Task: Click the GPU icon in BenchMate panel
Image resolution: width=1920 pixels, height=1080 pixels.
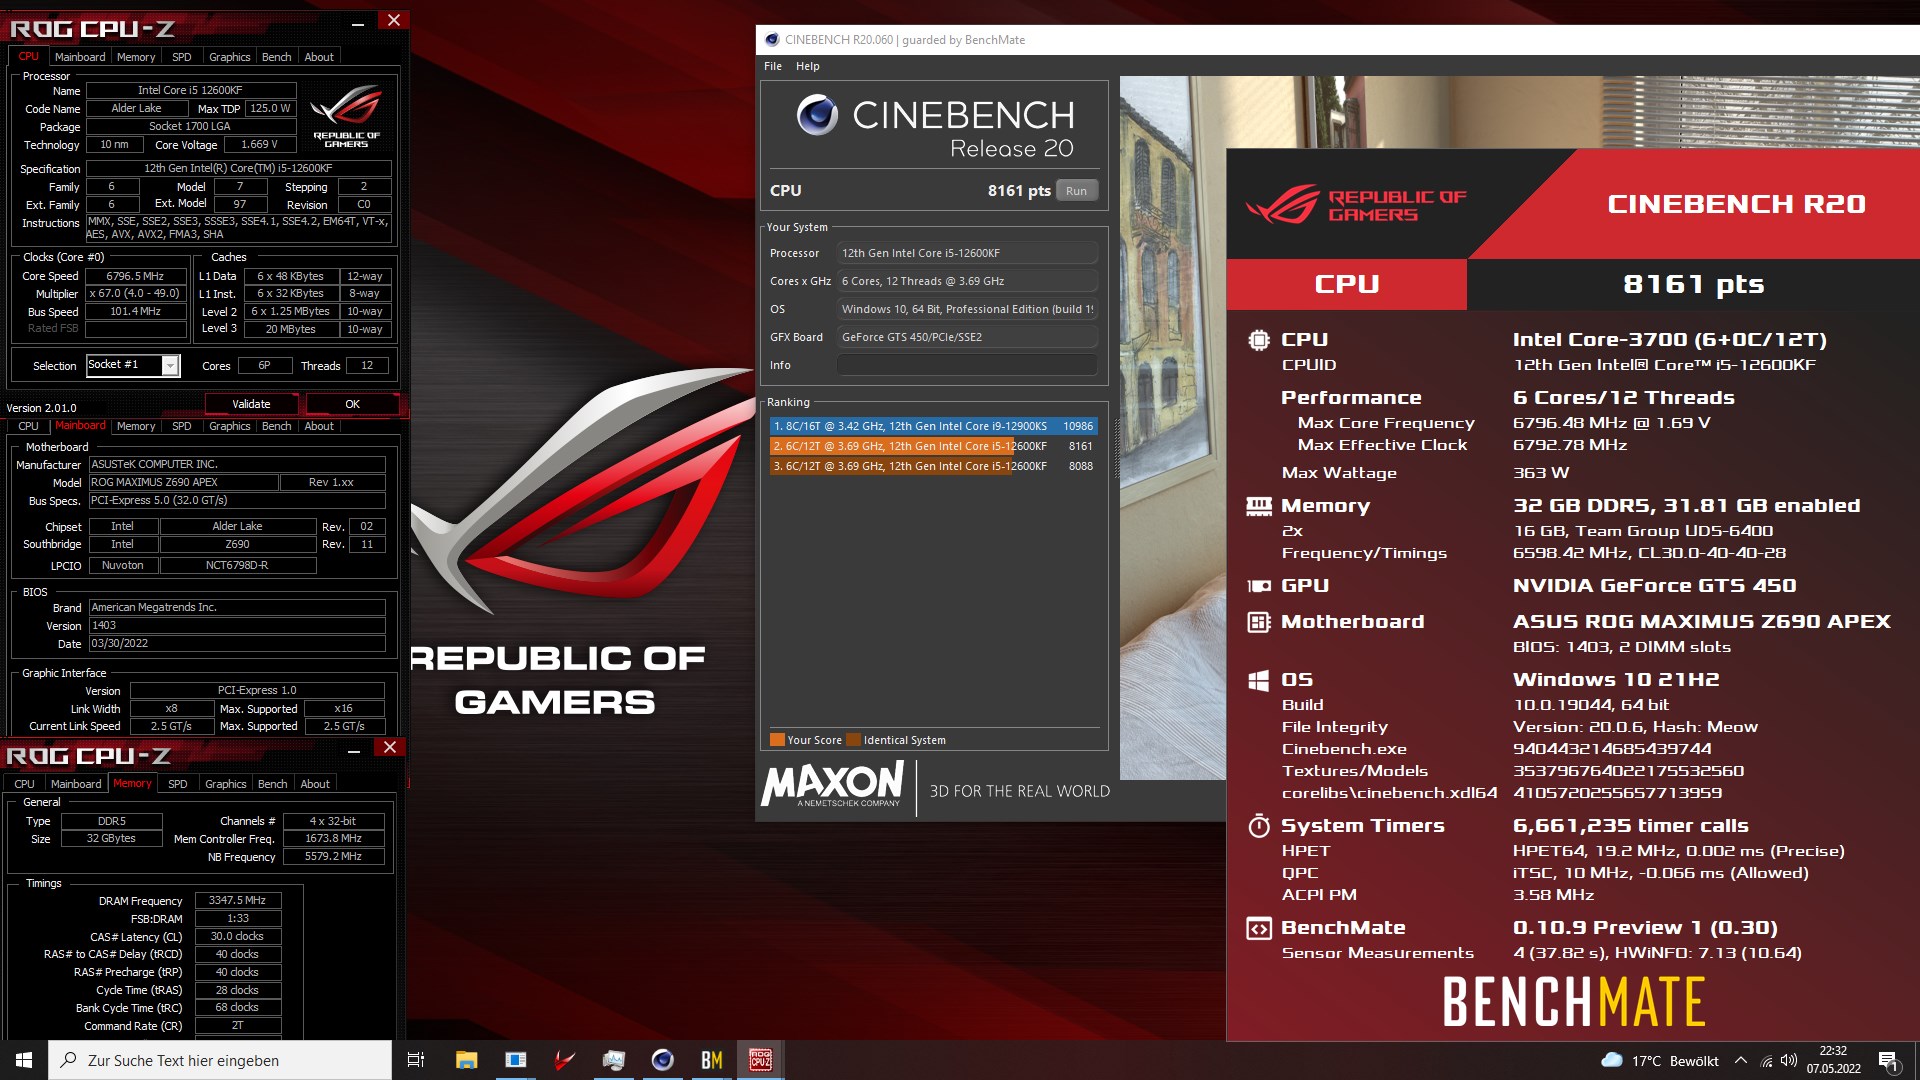Action: tap(1259, 586)
